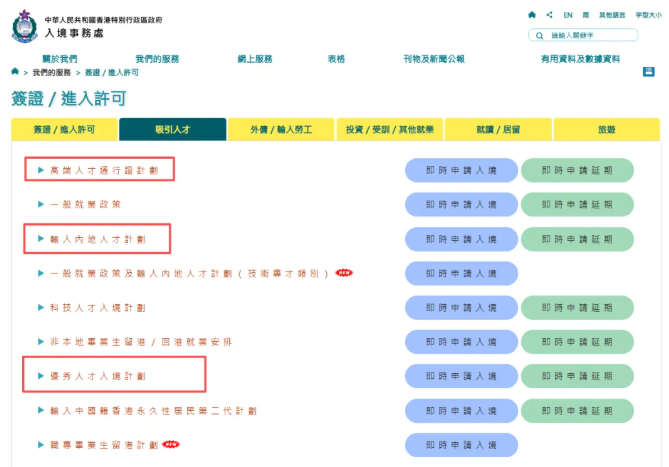Click 即時申請入境 for 科技人才入境計劃
This screenshot has height=467, width=669.
[461, 307]
